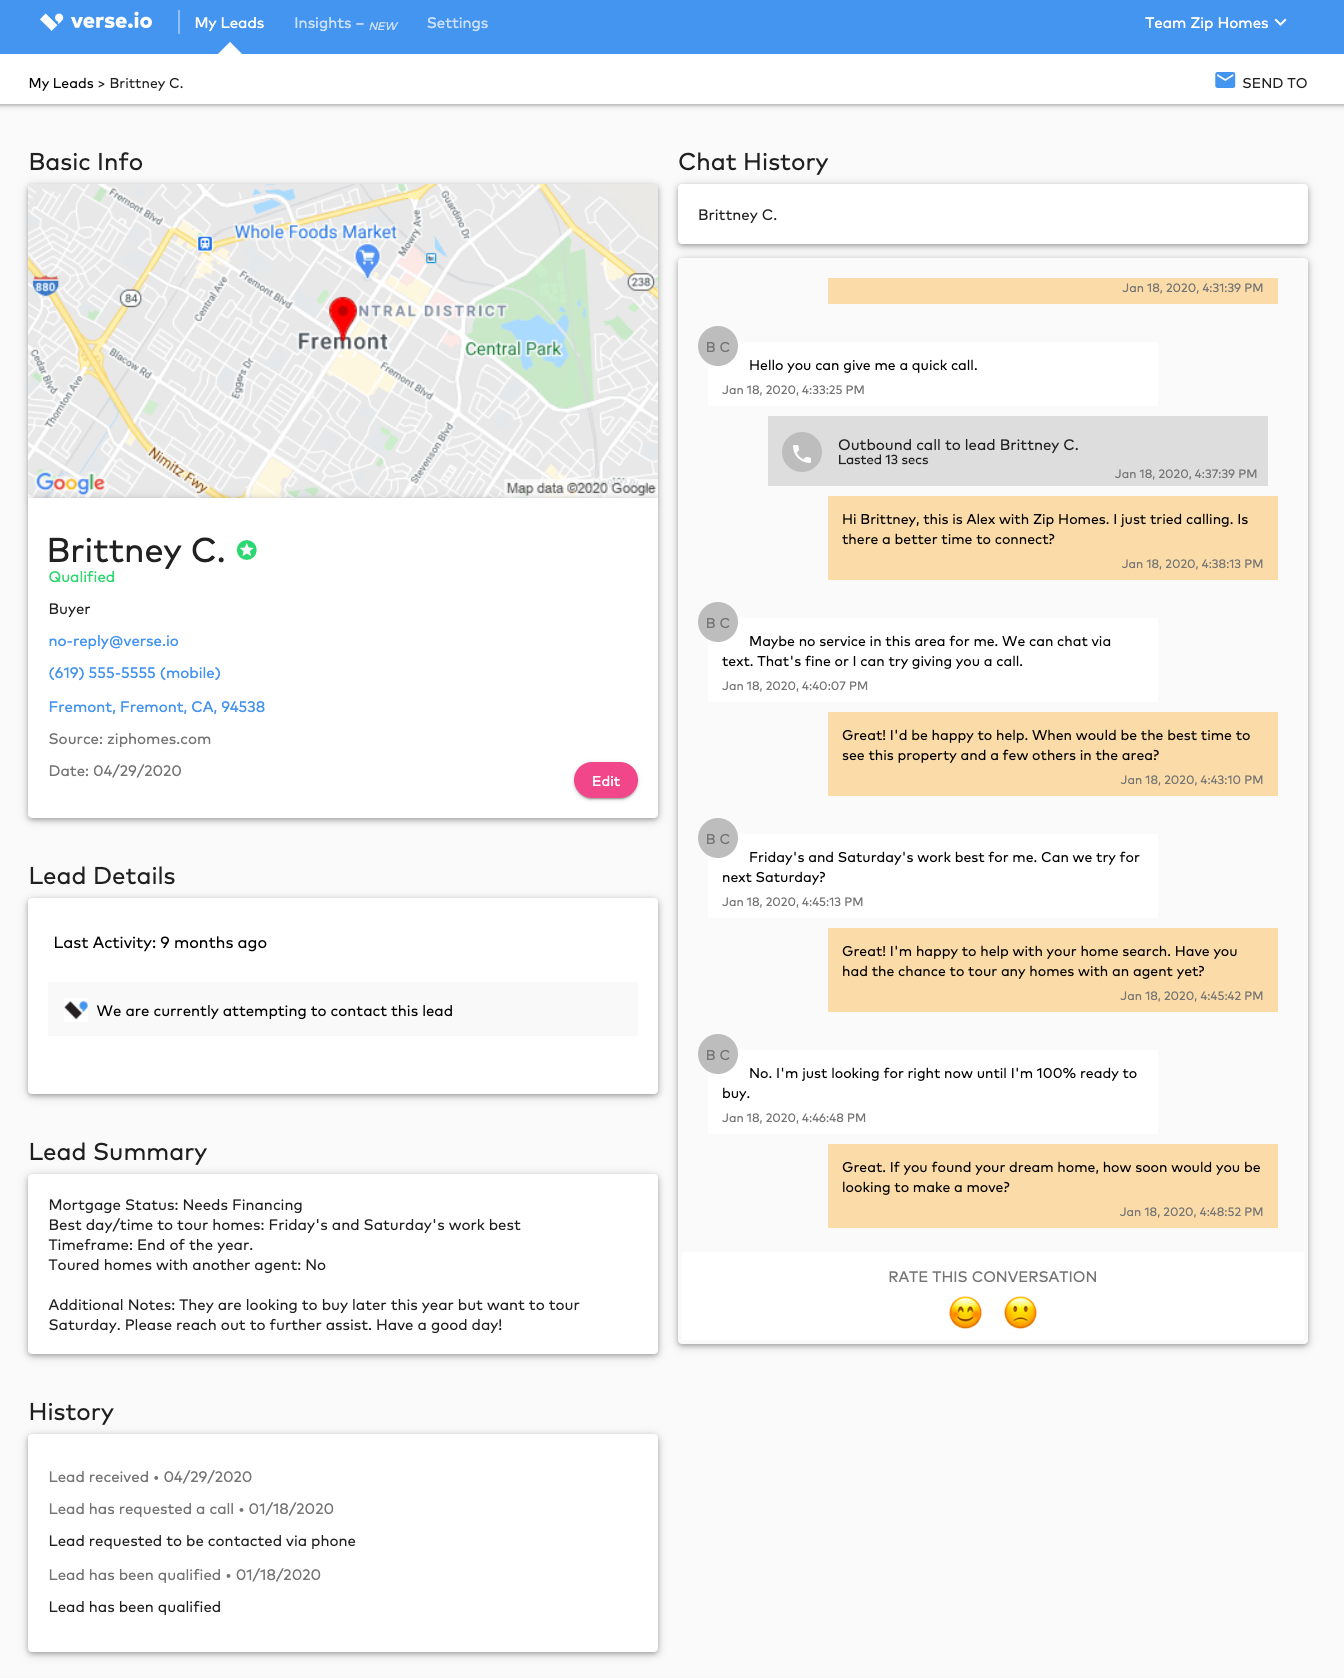
Task: Open the My Leads tab
Action: coord(229,23)
